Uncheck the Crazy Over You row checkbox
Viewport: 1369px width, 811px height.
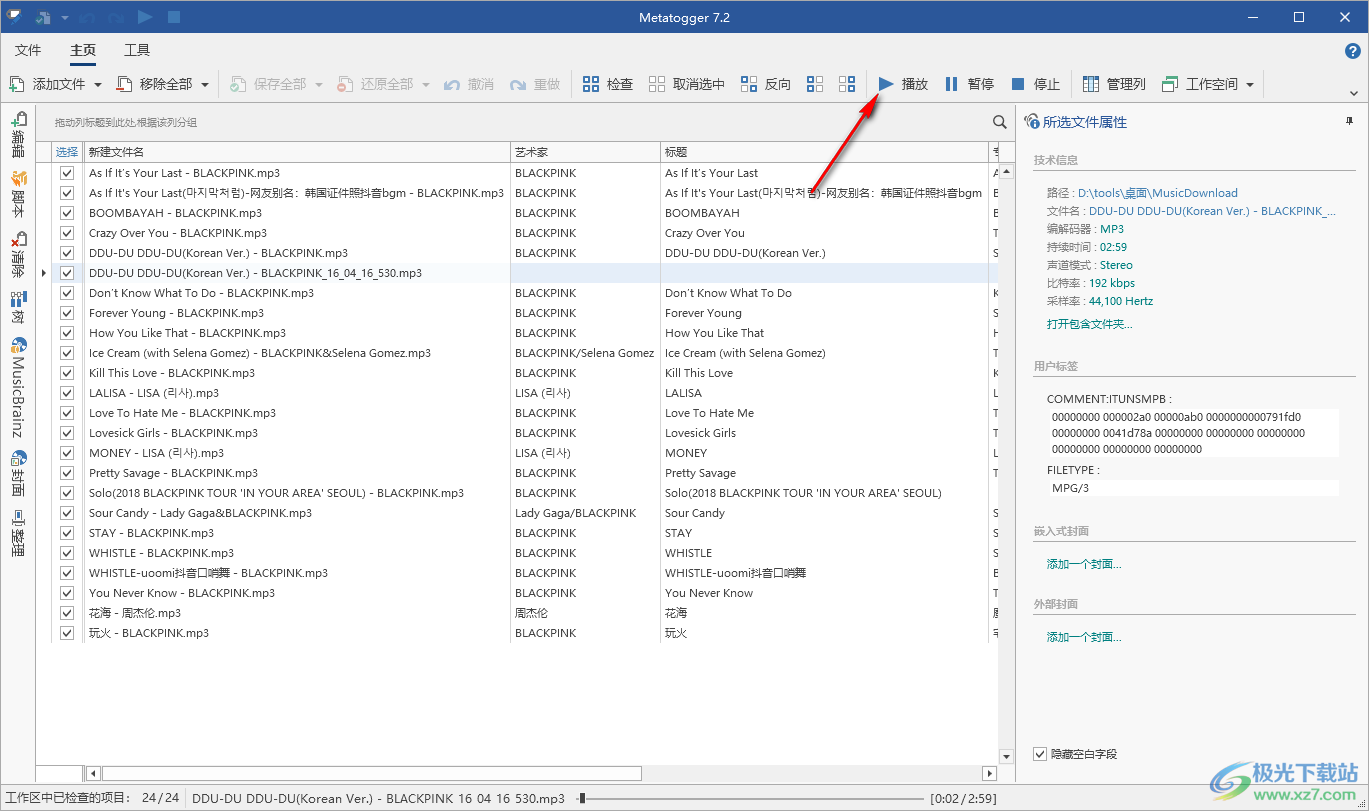[x=67, y=233]
